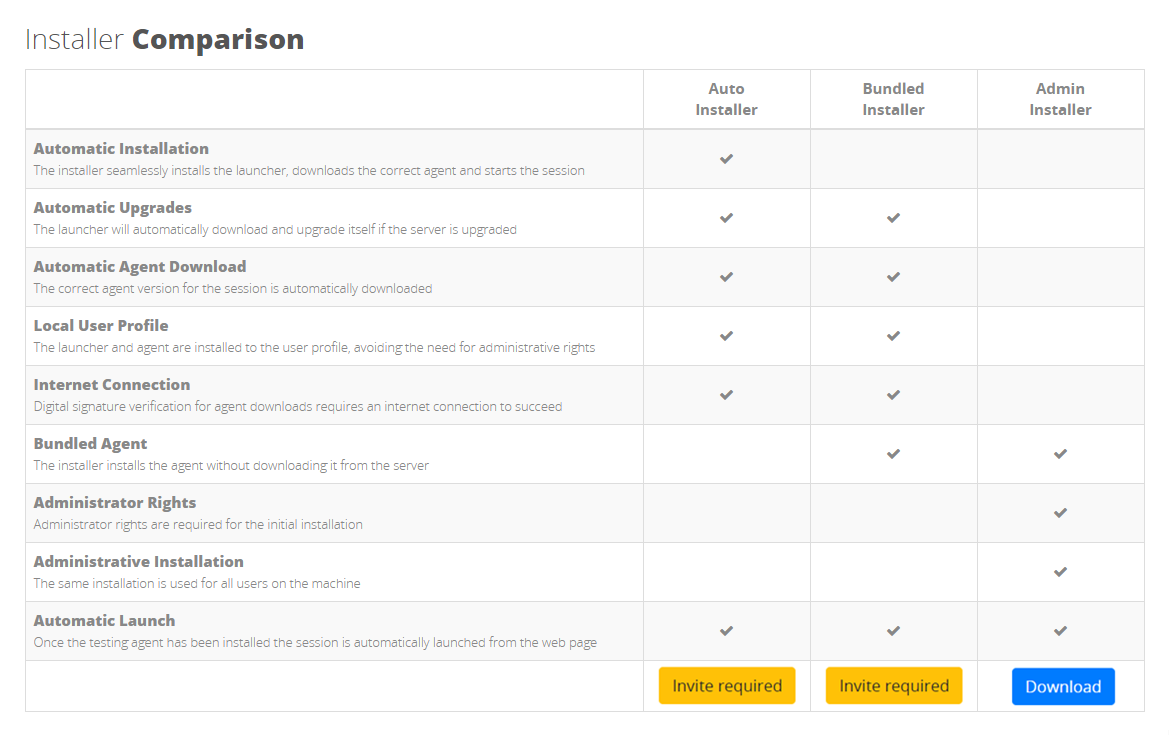1169x735 pixels.
Task: Click Auto Installer checkmark for Automatic Agent Download
Action: (727, 277)
